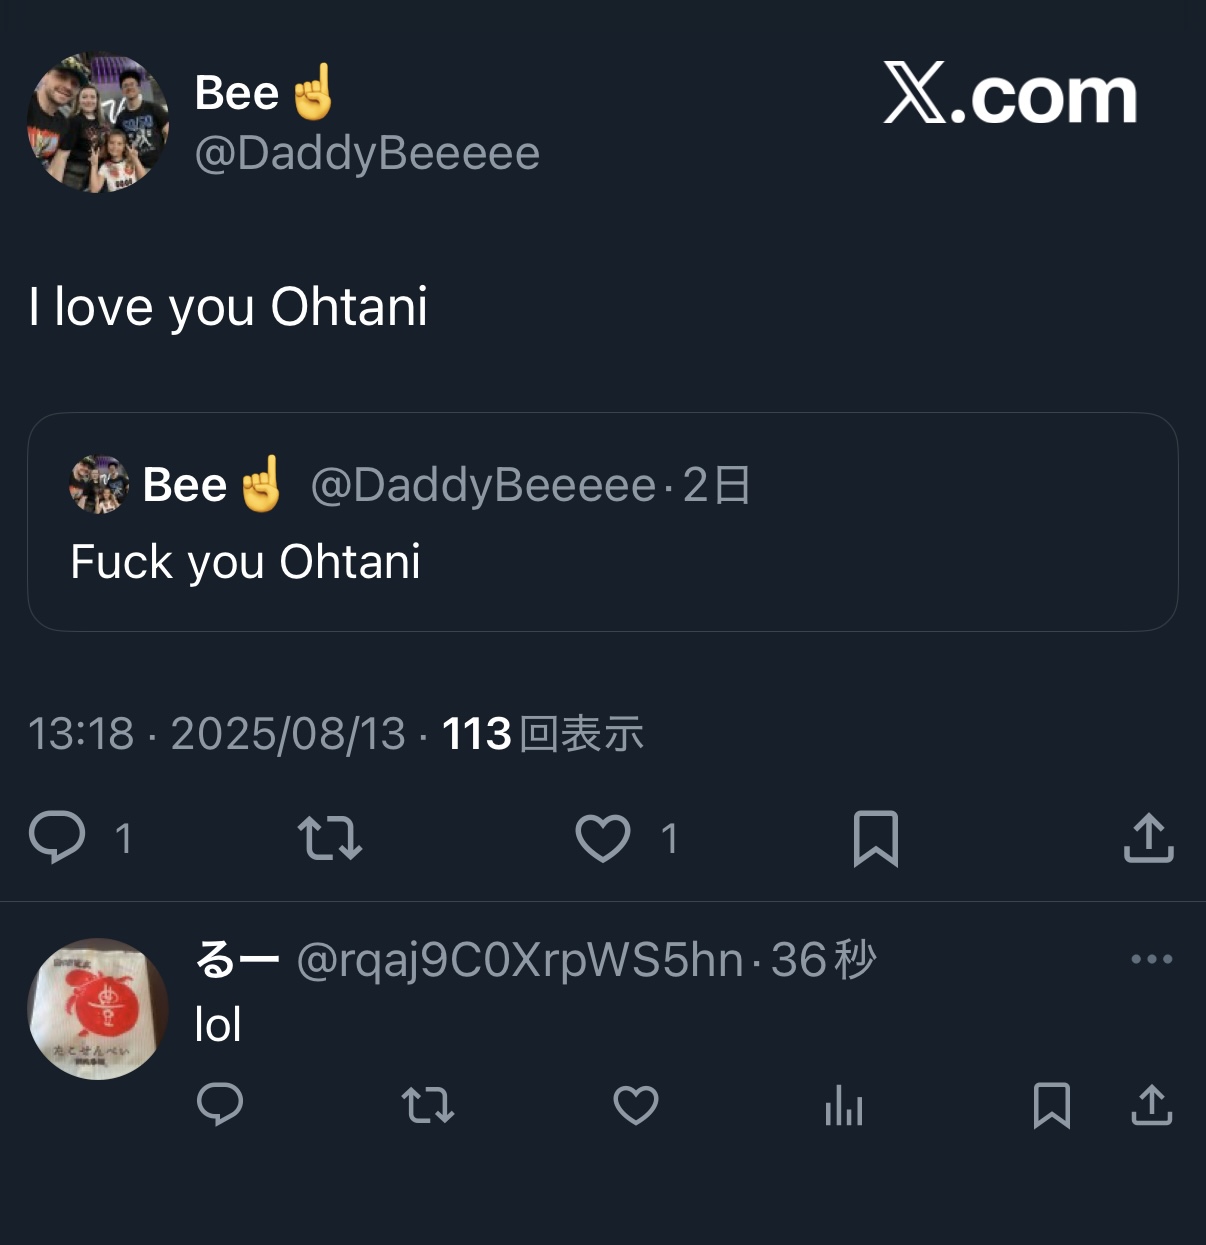Repost the "I love you Ohtani" tweet
Screen dimensions: 1206x1245
[x=330, y=838]
